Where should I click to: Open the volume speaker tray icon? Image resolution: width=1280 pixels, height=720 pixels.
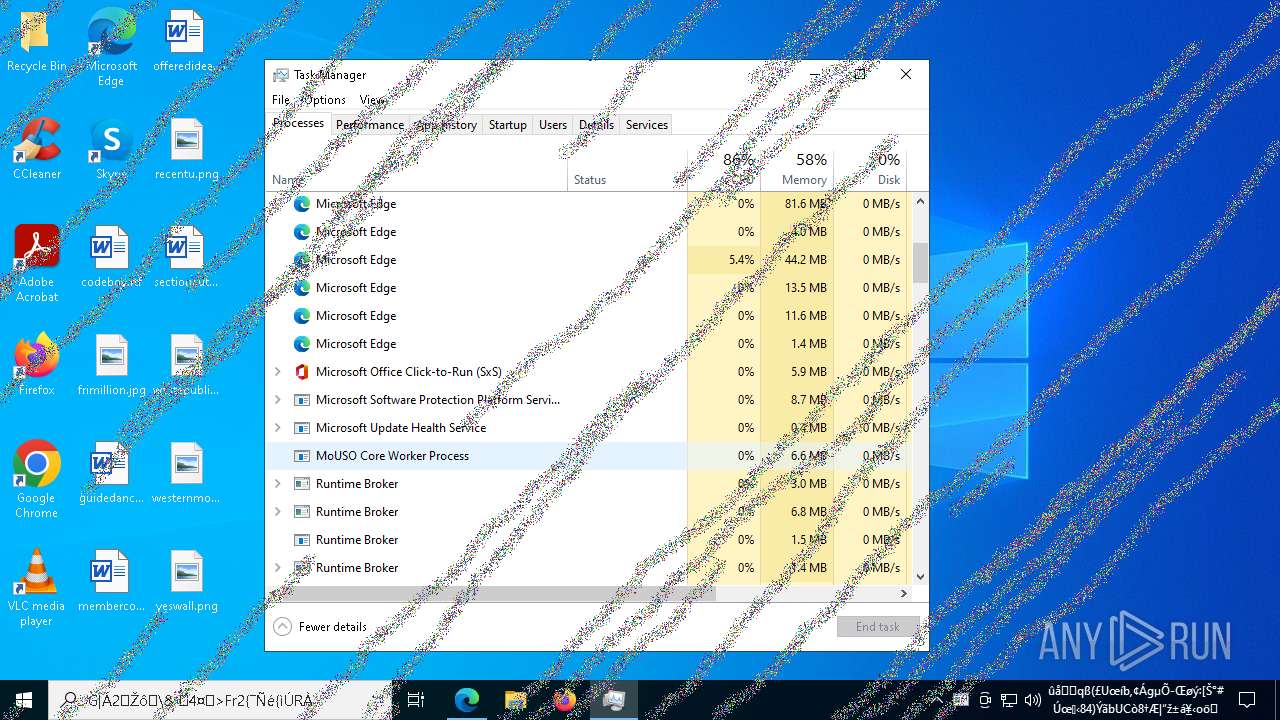(1033, 700)
